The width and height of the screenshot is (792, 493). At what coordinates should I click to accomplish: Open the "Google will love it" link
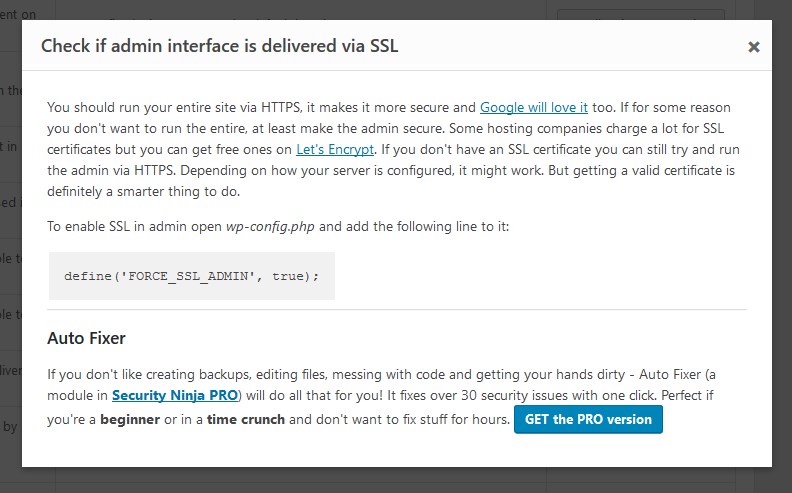point(533,108)
